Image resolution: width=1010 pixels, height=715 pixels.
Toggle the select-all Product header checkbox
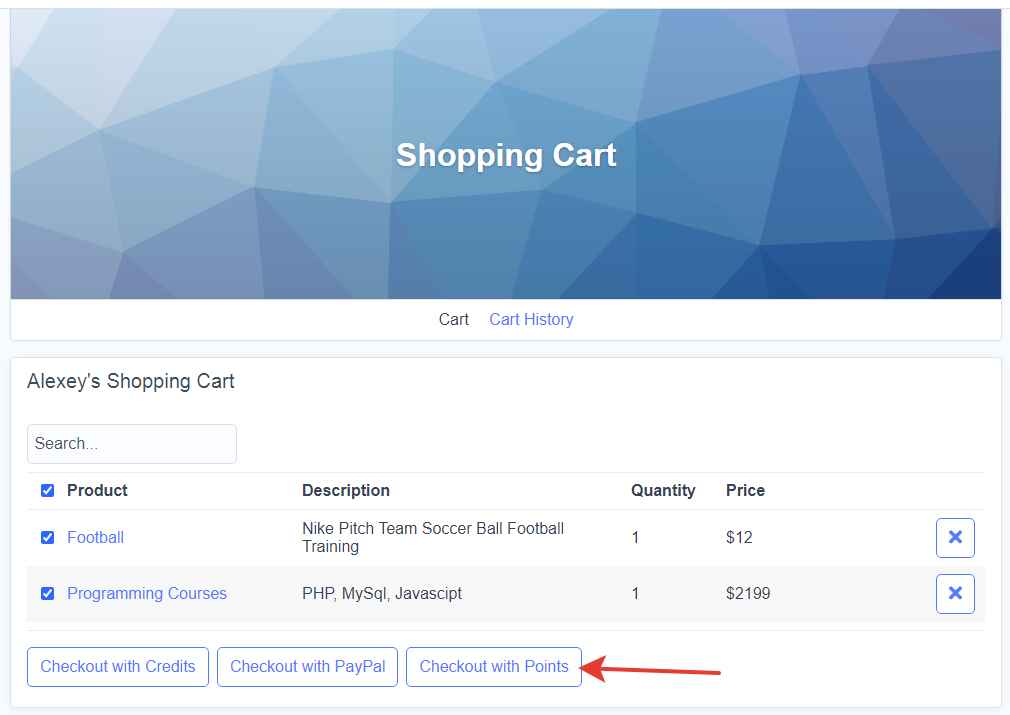48,490
